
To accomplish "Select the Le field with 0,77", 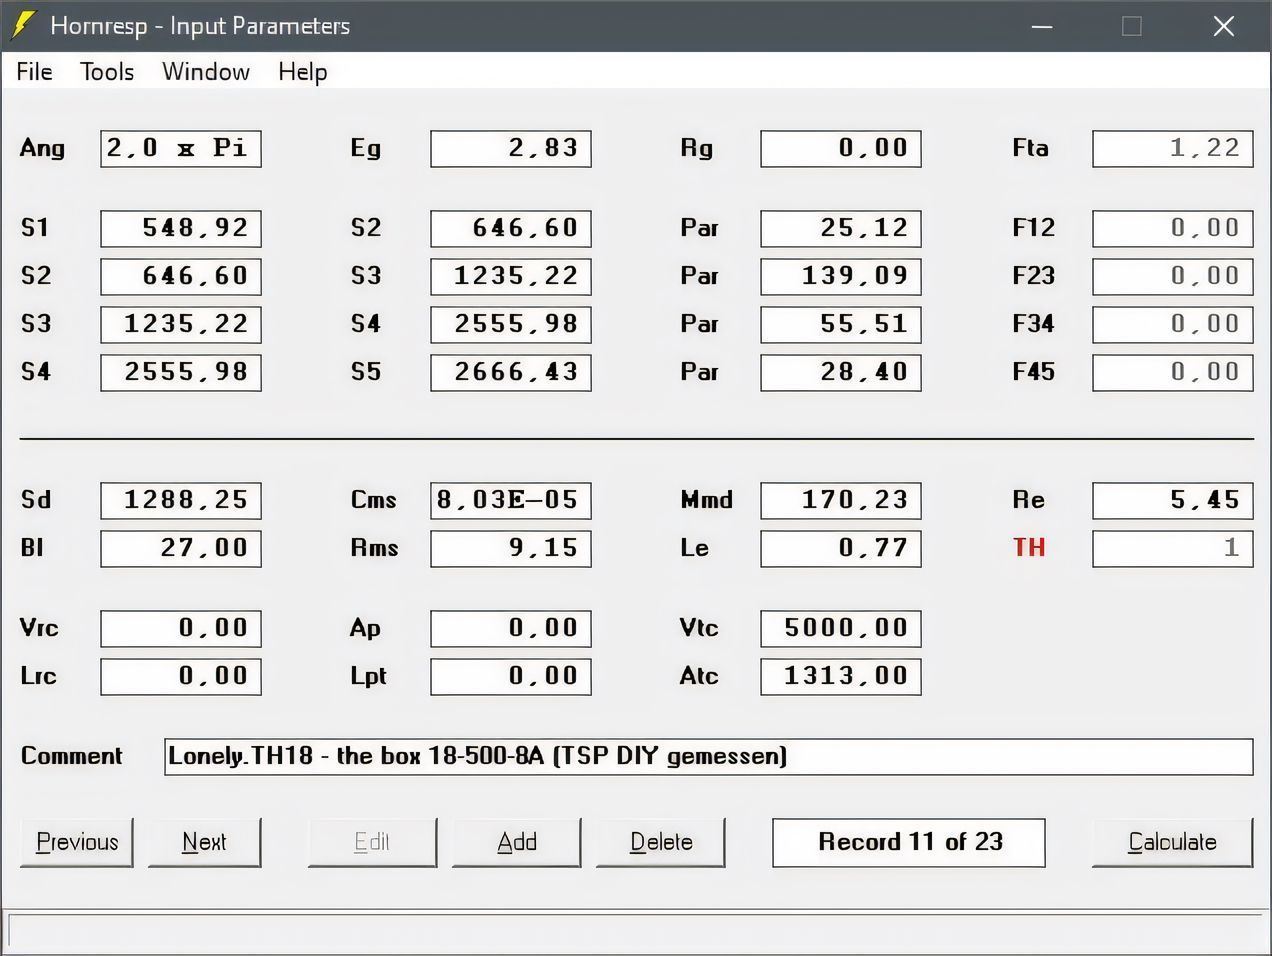I will (x=841, y=548).
